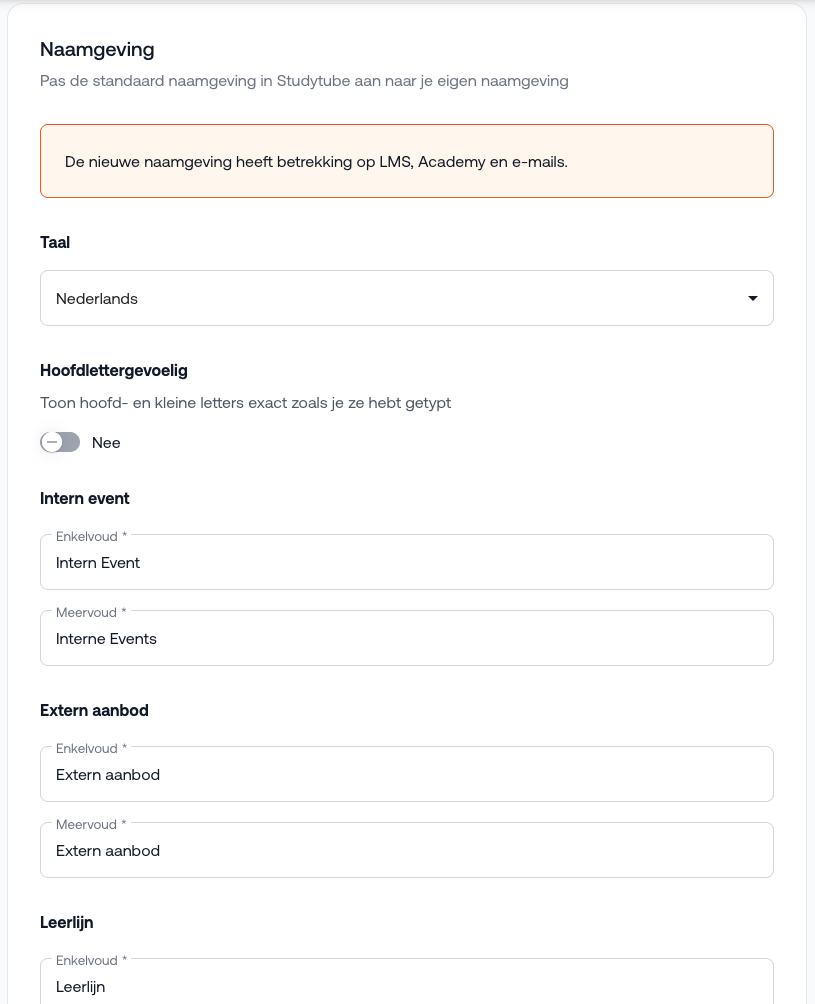Click the "Extern aanbod" section heading
Viewport: 815px width, 1004px height.
pos(94,710)
